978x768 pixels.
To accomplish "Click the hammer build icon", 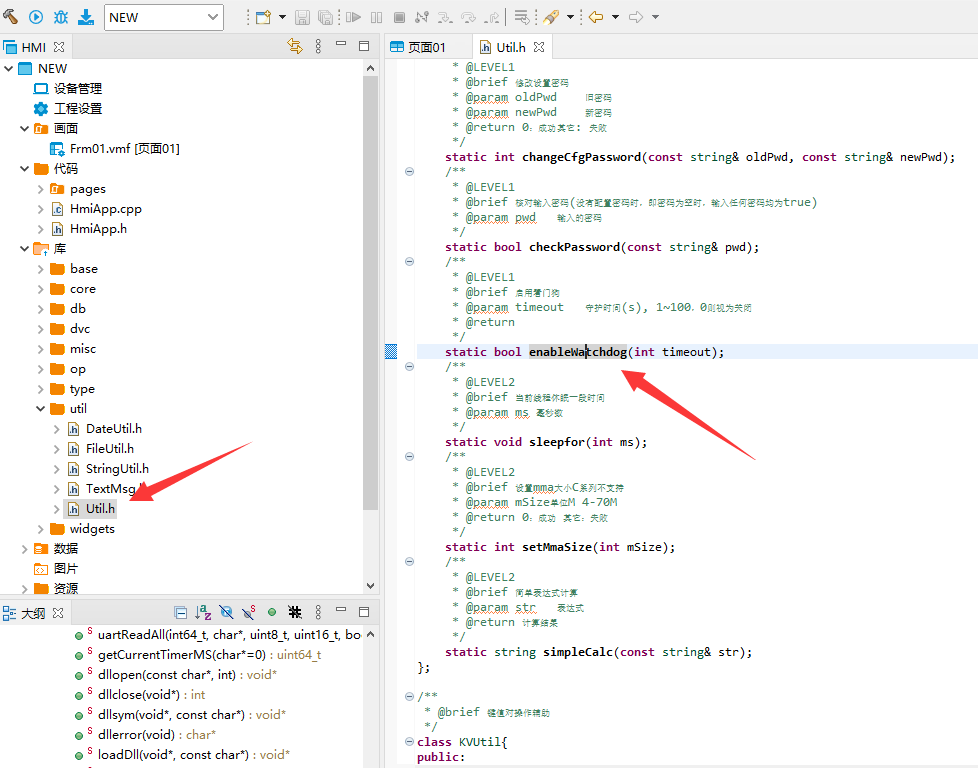I will tap(11, 16).
